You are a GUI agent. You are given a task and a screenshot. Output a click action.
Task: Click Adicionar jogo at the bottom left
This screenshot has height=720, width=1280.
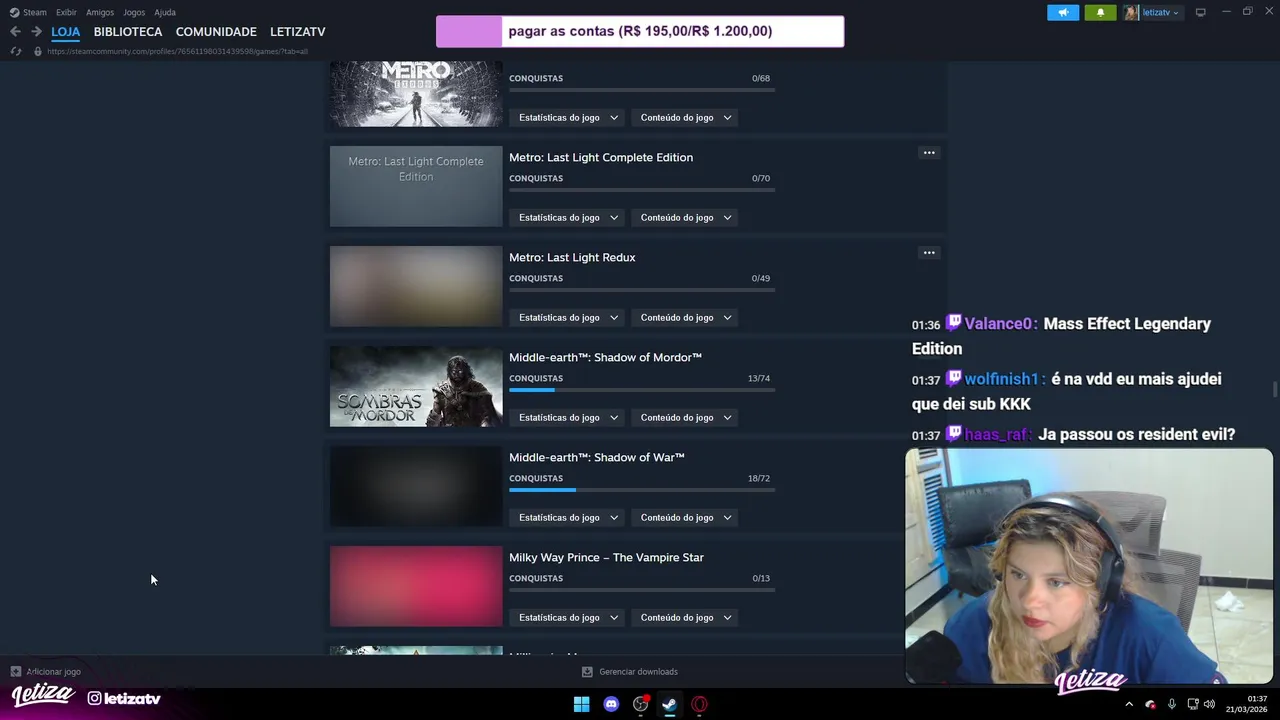45,672
